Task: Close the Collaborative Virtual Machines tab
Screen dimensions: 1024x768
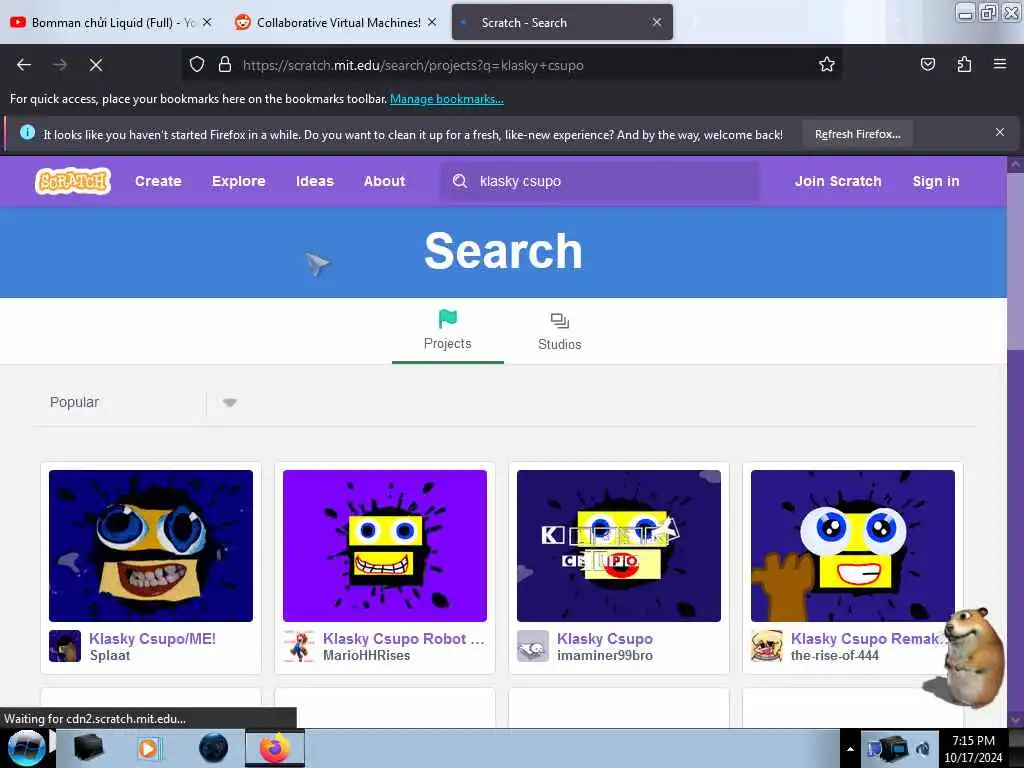Action: [x=432, y=22]
